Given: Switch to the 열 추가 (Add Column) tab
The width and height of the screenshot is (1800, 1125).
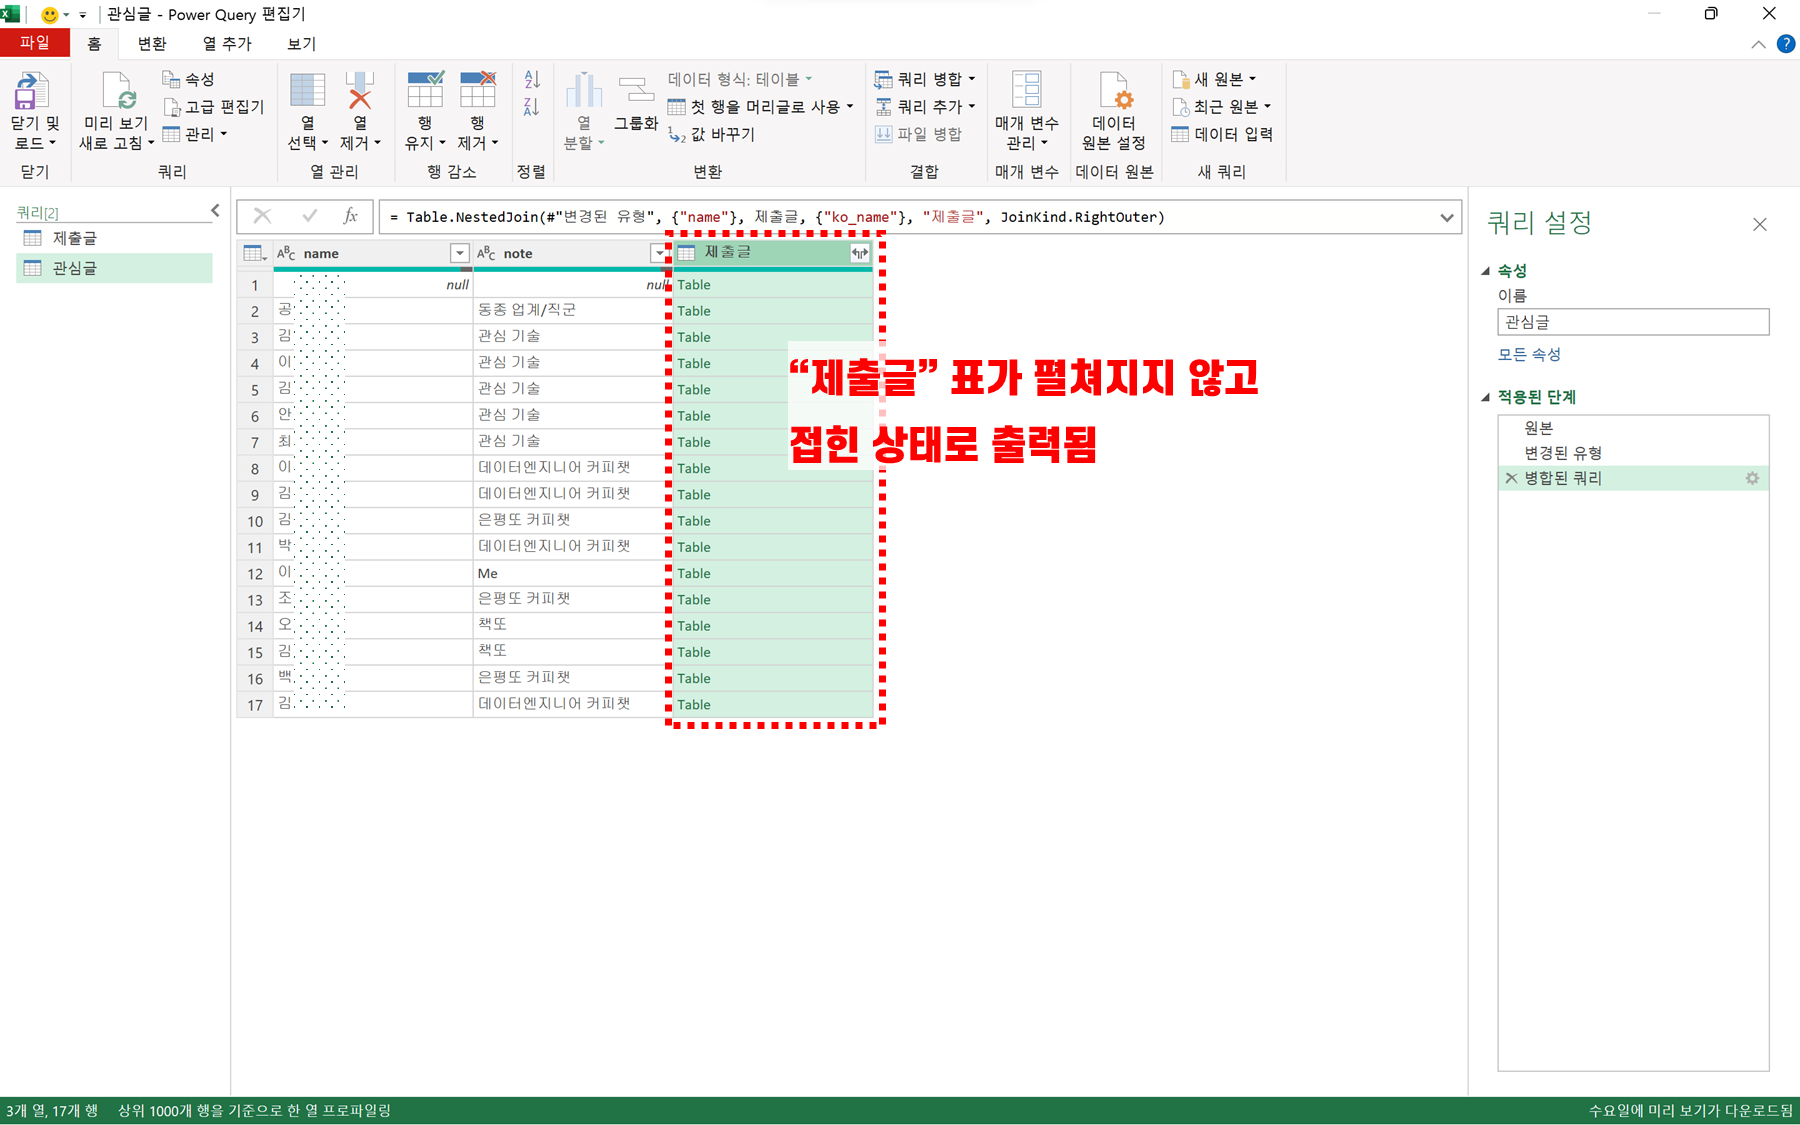Looking at the screenshot, I should click(x=227, y=43).
